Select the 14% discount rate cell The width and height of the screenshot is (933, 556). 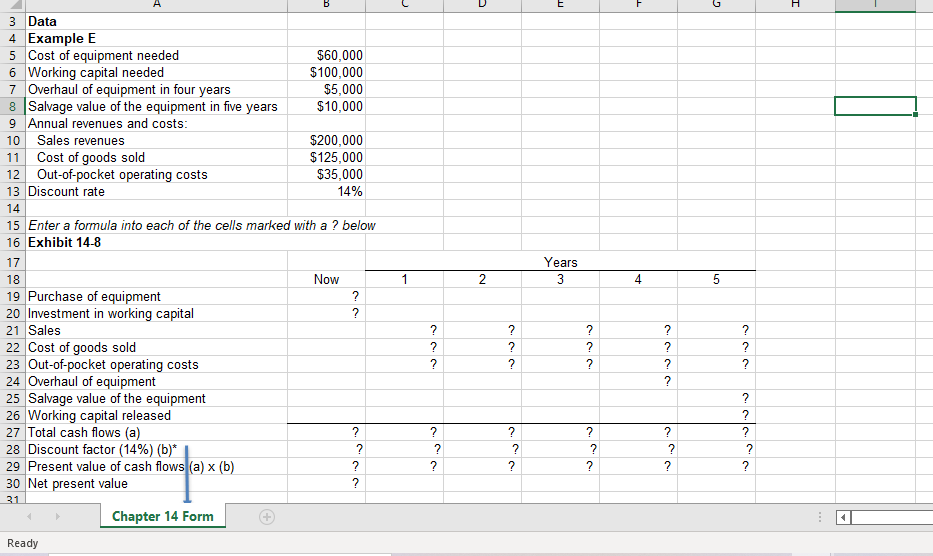[326, 192]
